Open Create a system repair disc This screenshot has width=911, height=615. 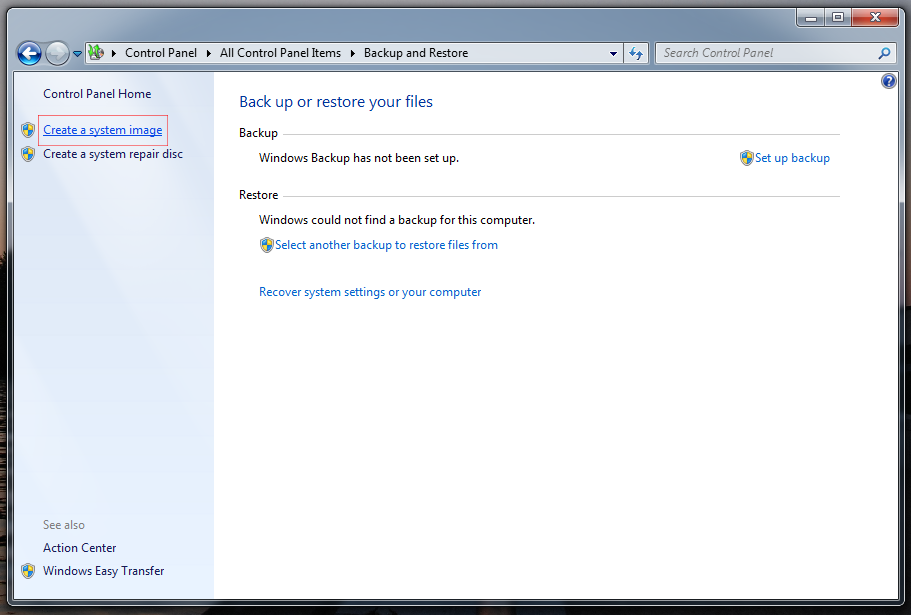click(113, 154)
